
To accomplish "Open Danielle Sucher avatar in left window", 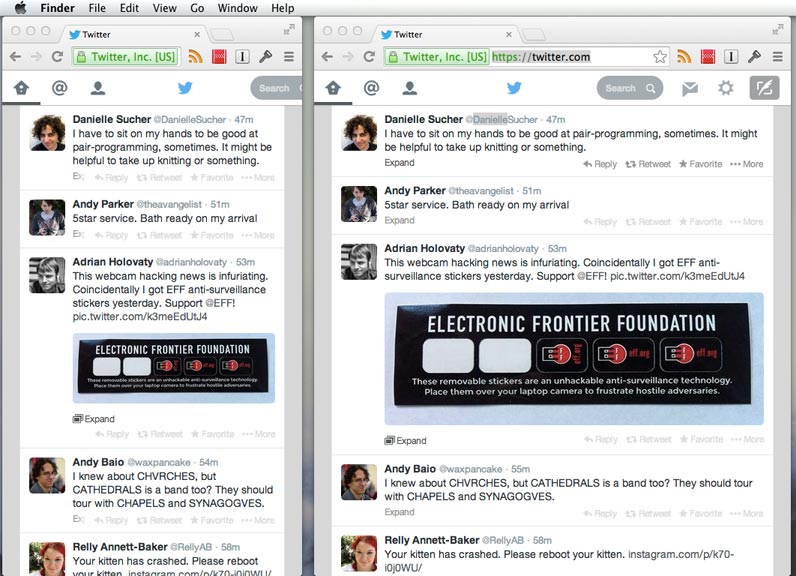I will pos(47,132).
